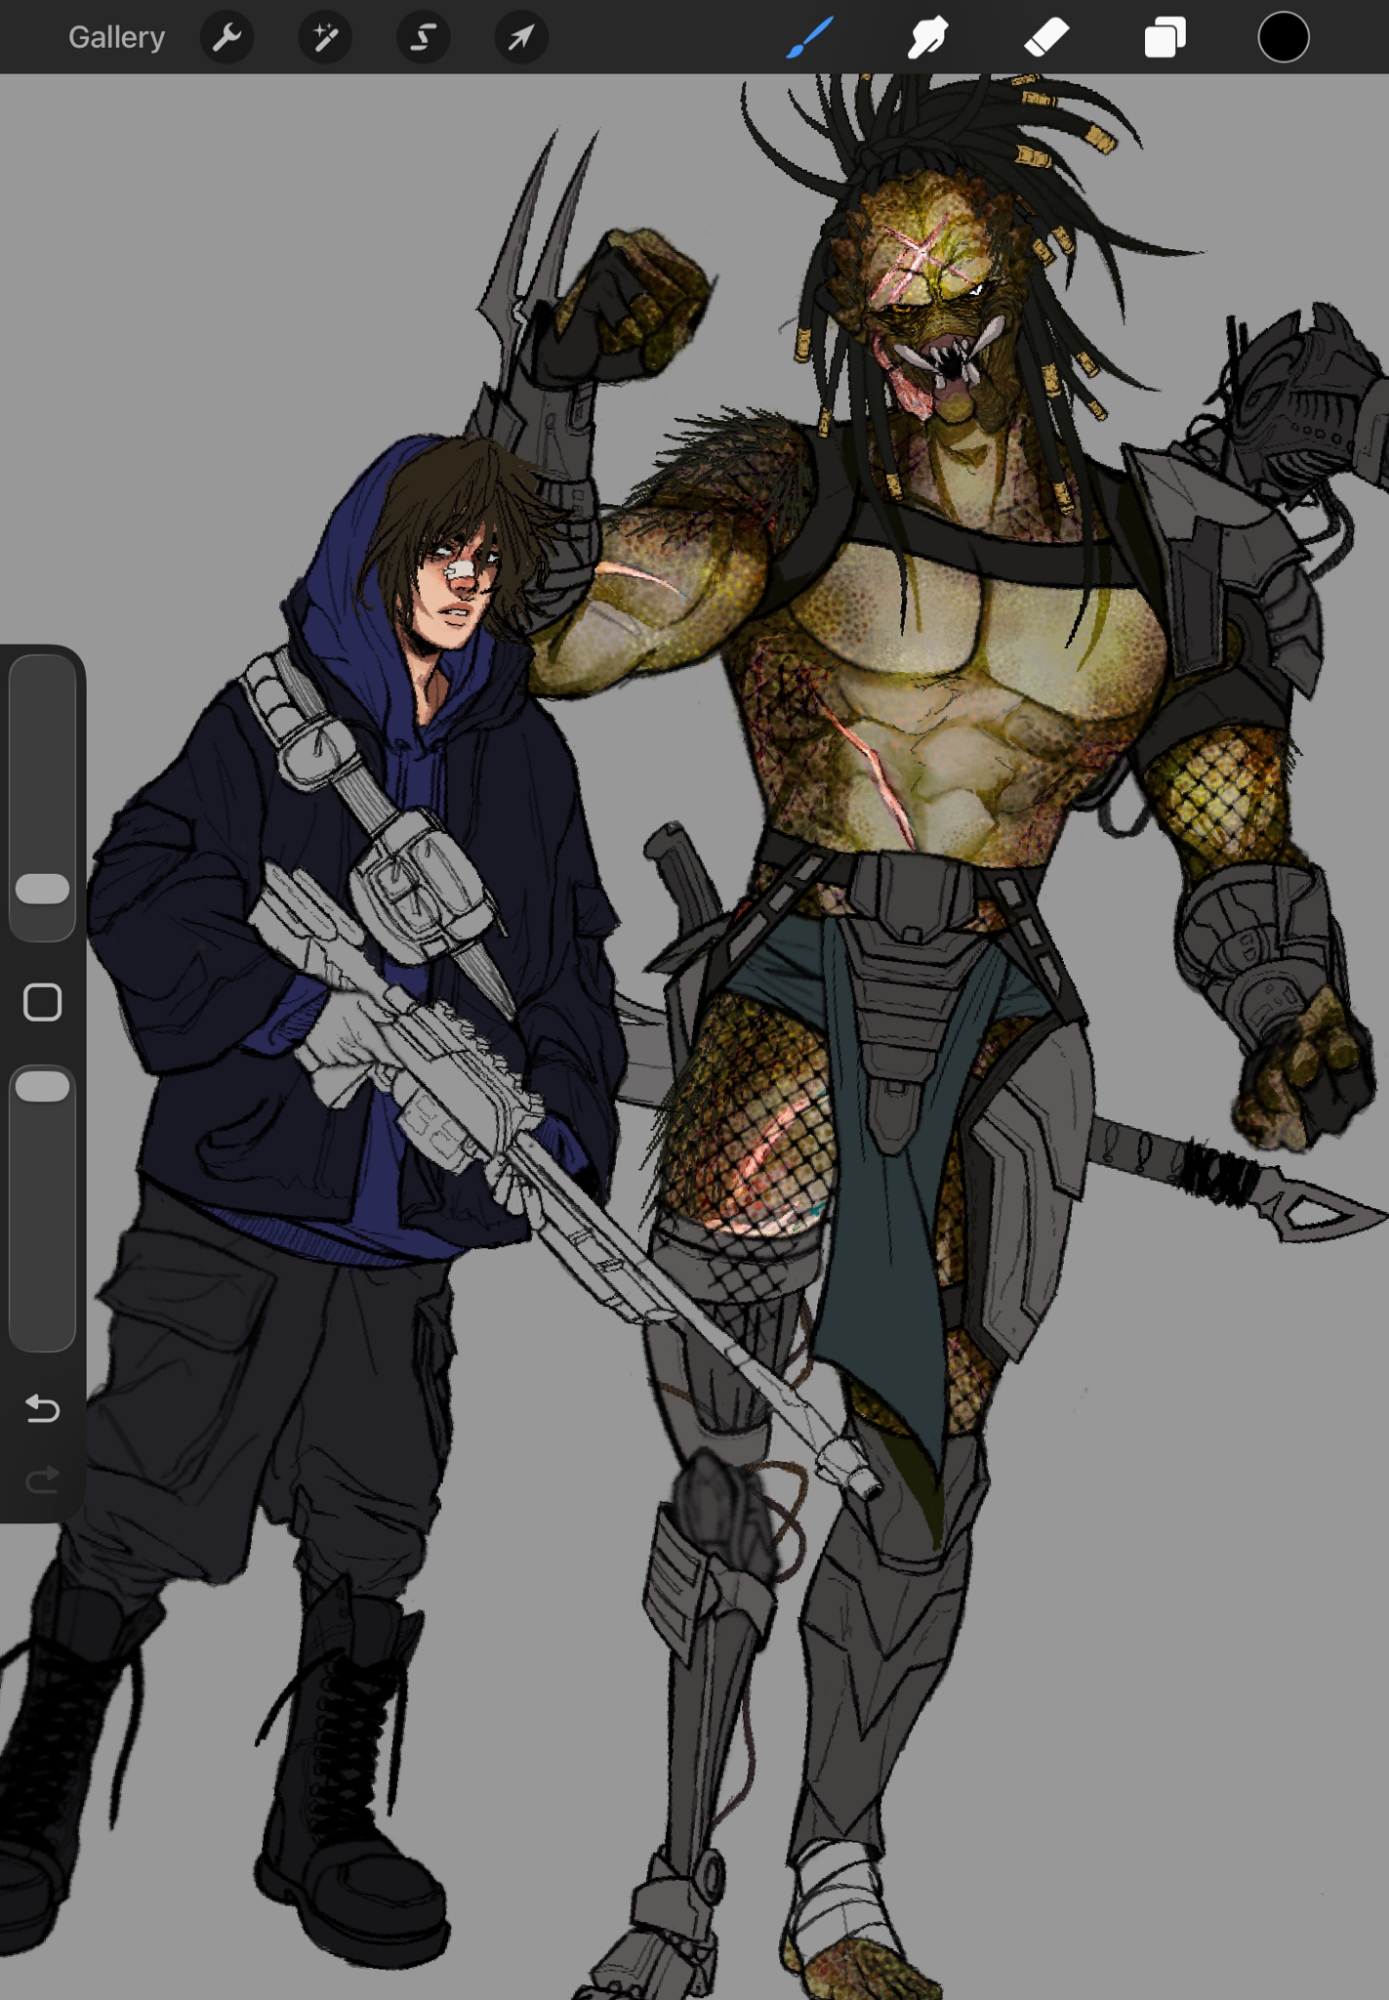The image size is (1389, 2000).
Task: Open the black active color swatch
Action: point(1283,38)
